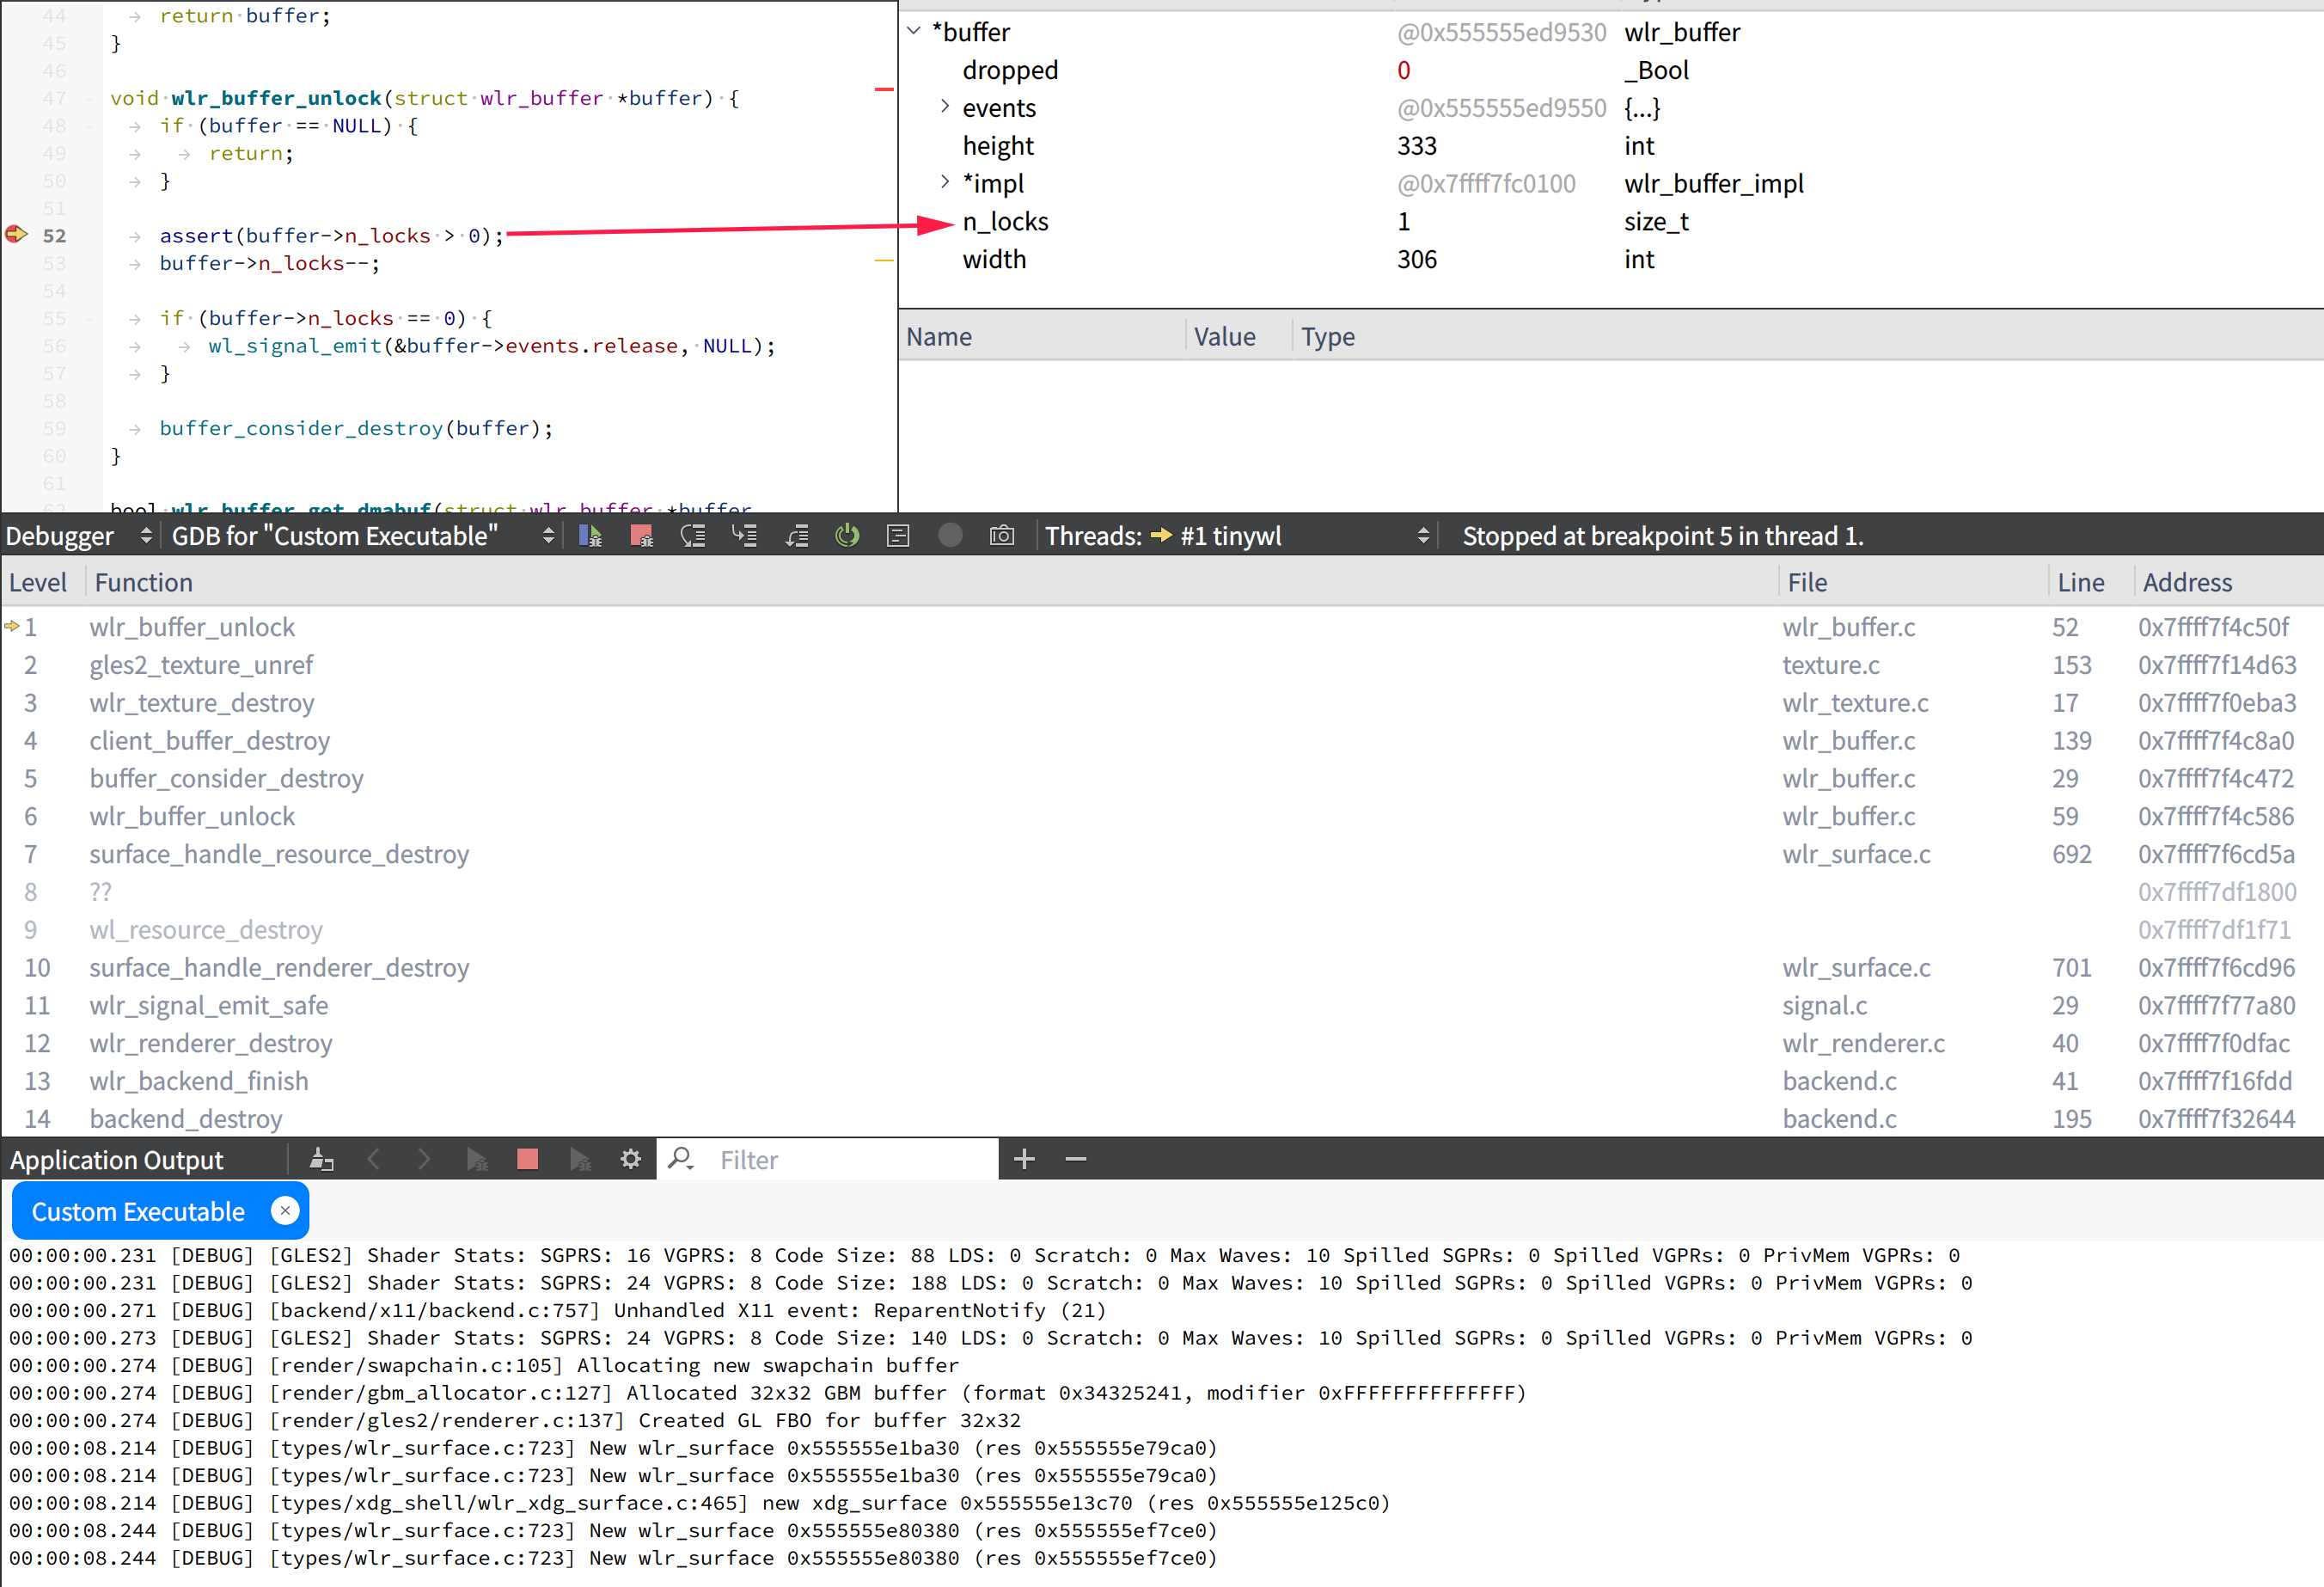
Task: Add a new output pane with the plus button
Action: 1023,1159
